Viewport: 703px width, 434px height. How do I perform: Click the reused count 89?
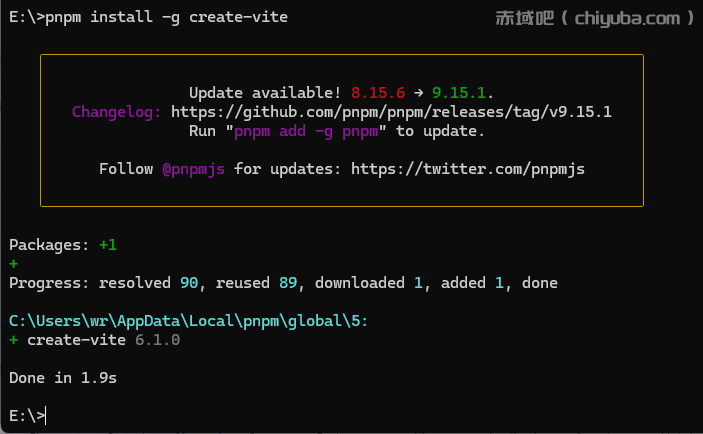pos(288,283)
